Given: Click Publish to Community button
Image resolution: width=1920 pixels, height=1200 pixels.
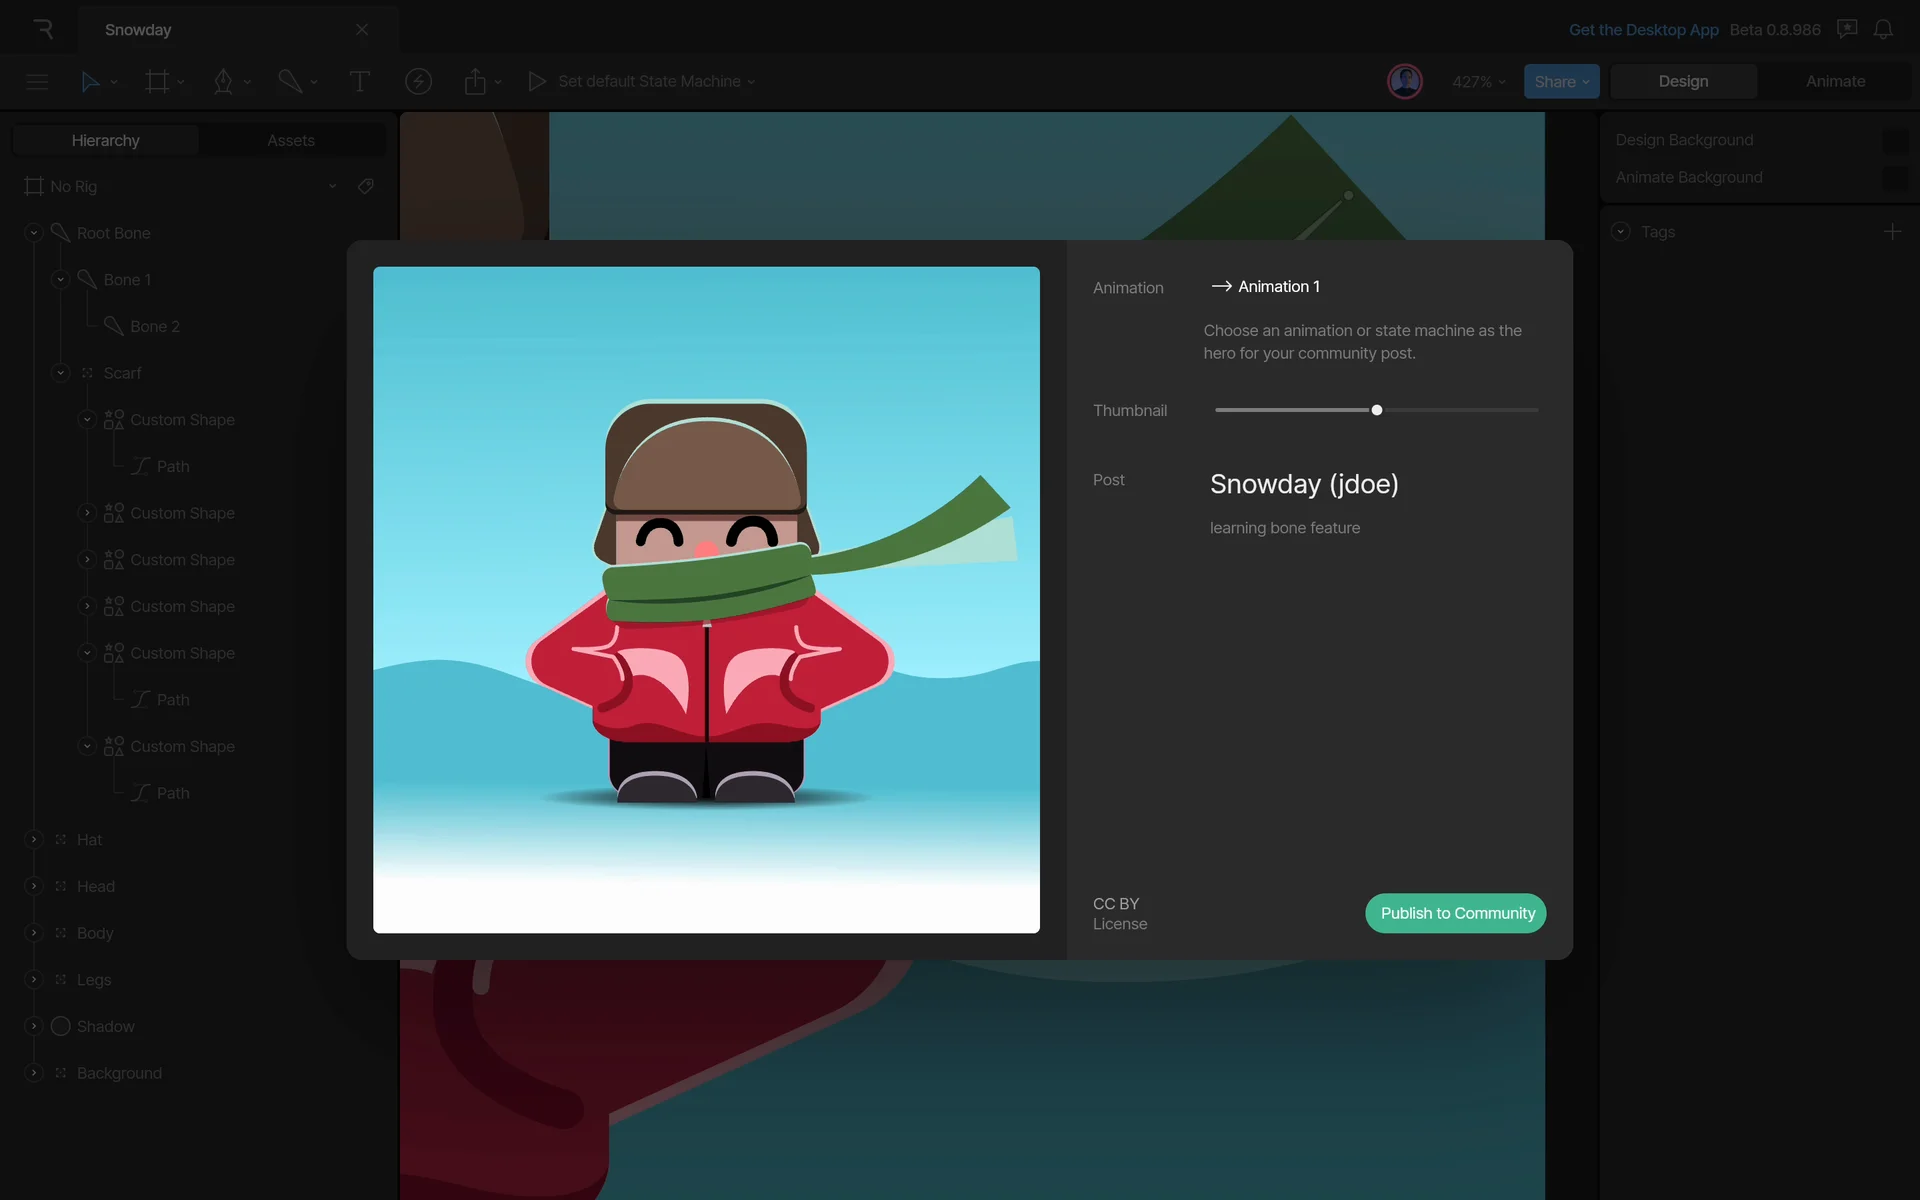Looking at the screenshot, I should [x=1456, y=913].
